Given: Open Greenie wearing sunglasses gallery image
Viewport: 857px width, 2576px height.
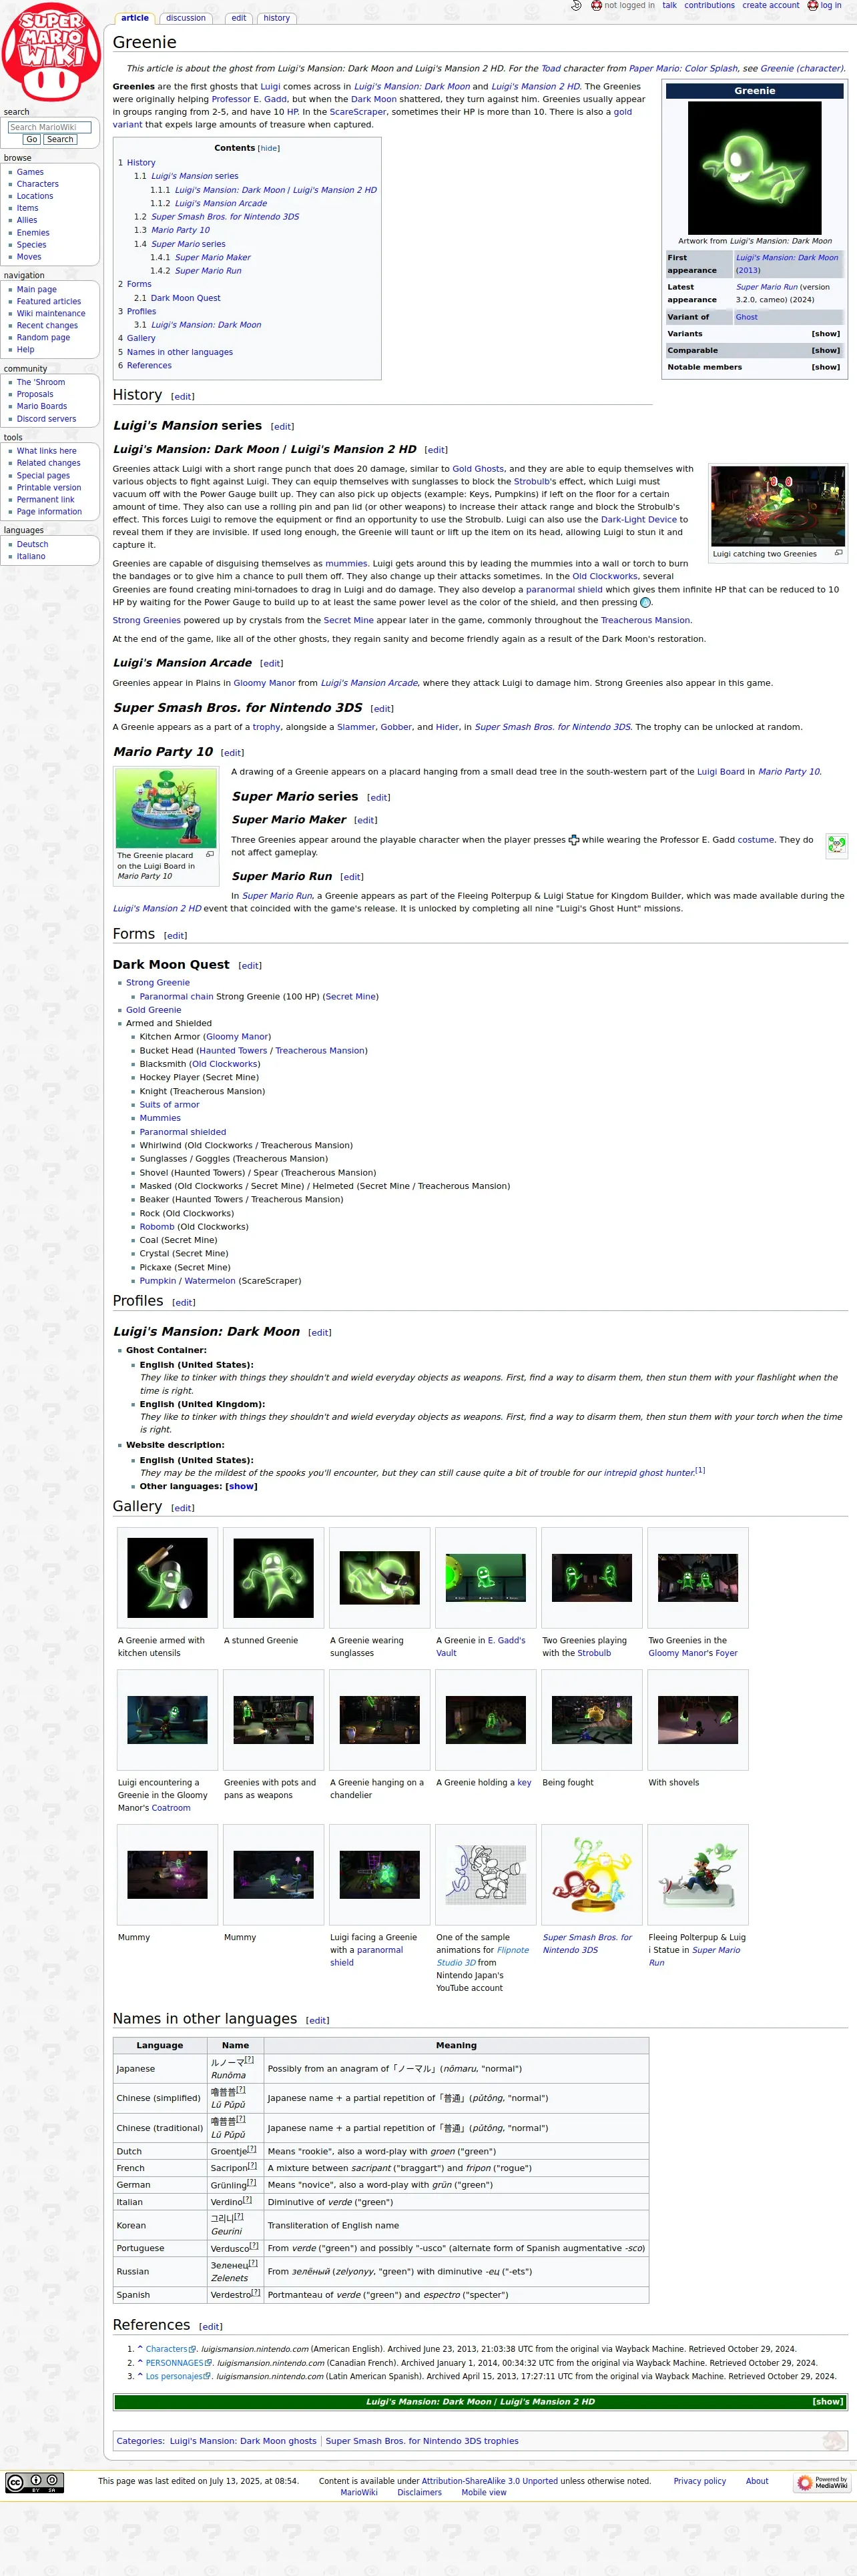Looking at the screenshot, I should 380,1577.
